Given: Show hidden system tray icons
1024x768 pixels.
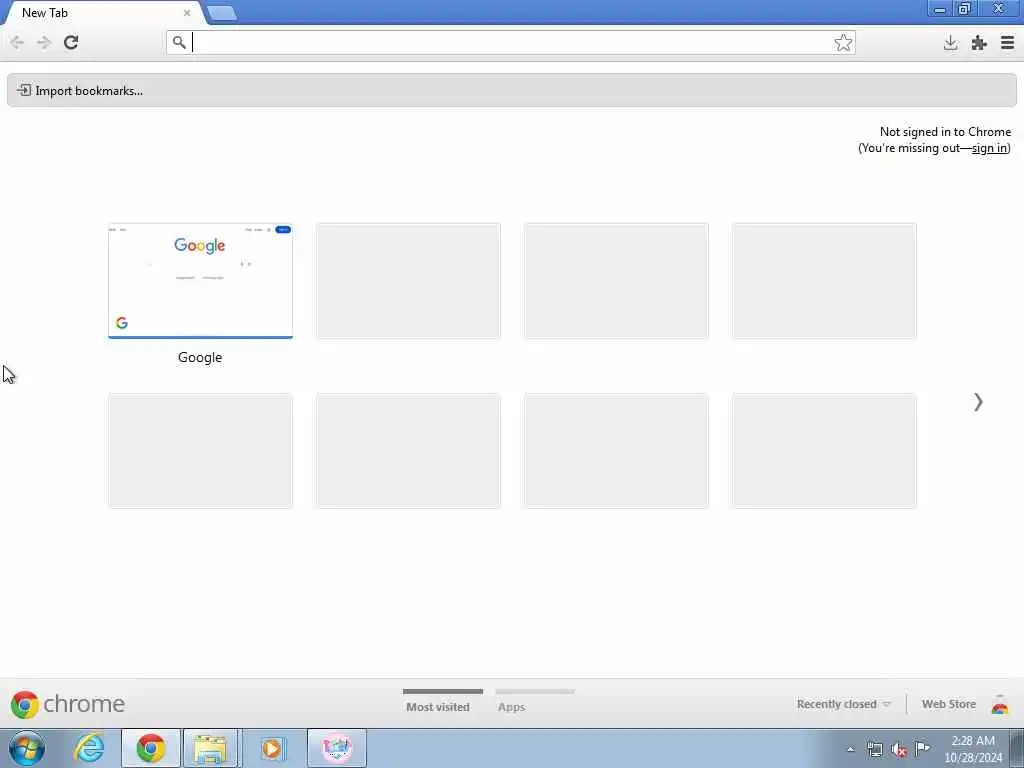Looking at the screenshot, I should tap(850, 750).
